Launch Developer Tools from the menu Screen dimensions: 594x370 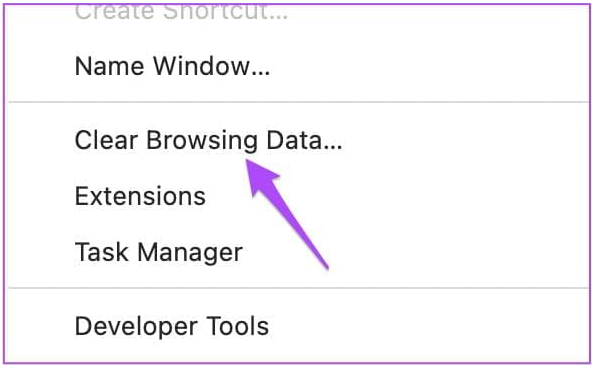[297, 326]
